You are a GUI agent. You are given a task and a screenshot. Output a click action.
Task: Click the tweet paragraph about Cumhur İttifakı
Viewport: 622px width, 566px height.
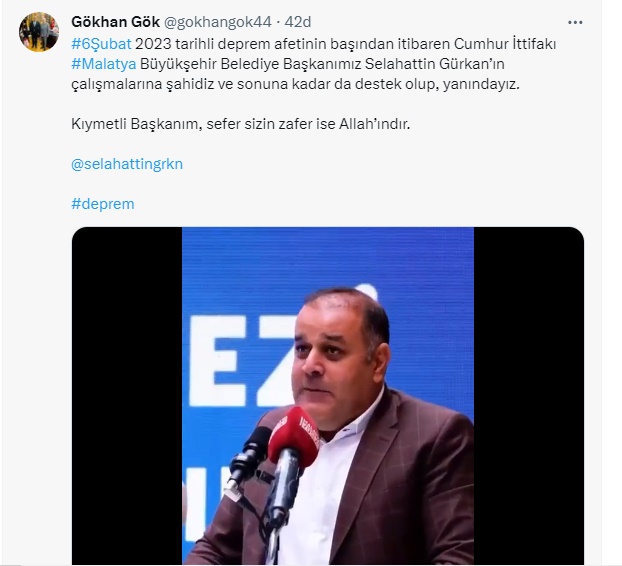(313, 64)
